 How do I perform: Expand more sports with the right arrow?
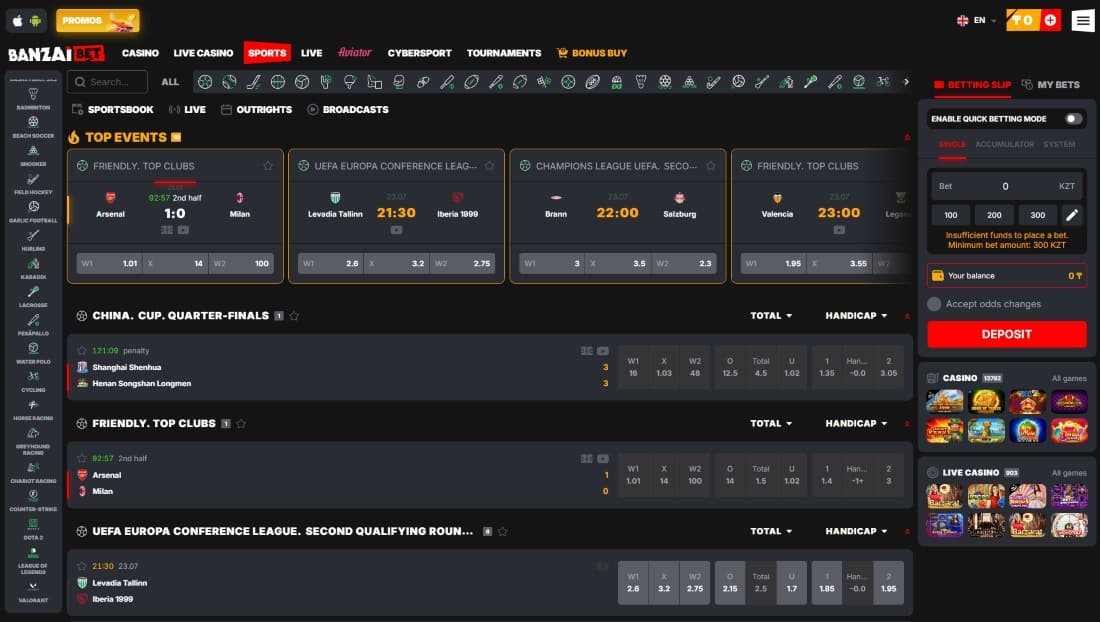[x=906, y=82]
